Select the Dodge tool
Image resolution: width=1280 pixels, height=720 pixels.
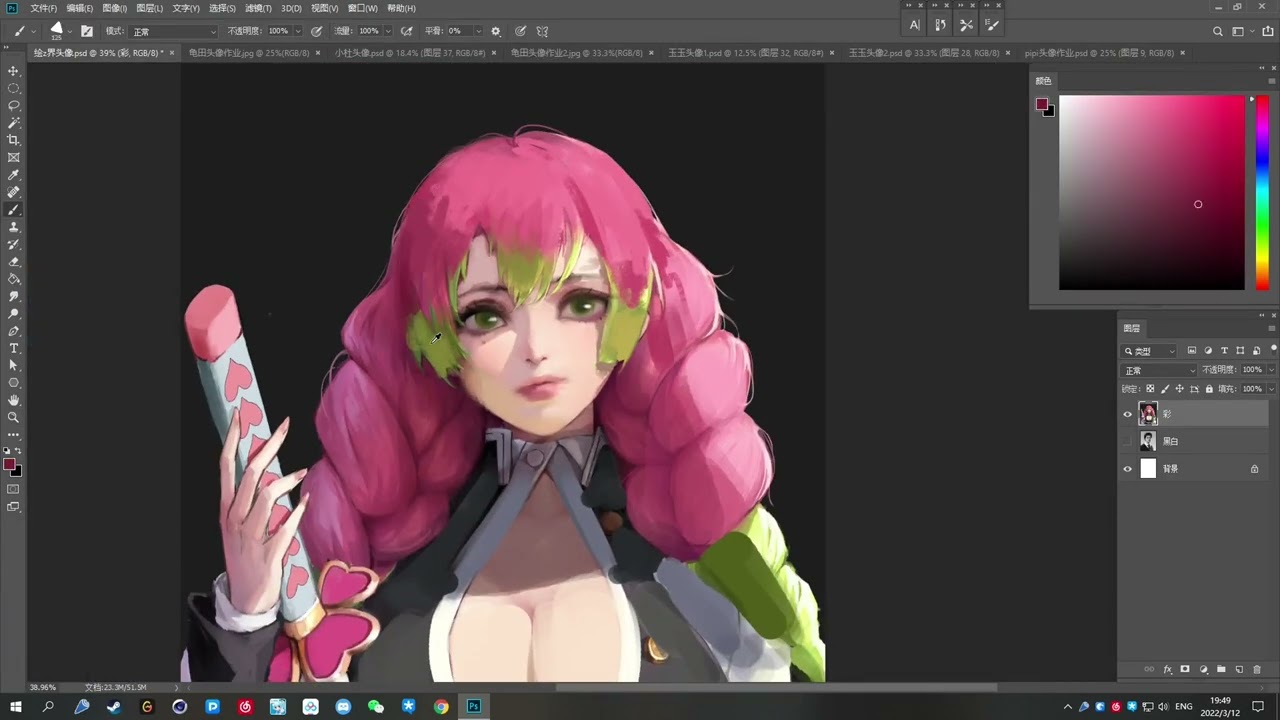[x=14, y=314]
